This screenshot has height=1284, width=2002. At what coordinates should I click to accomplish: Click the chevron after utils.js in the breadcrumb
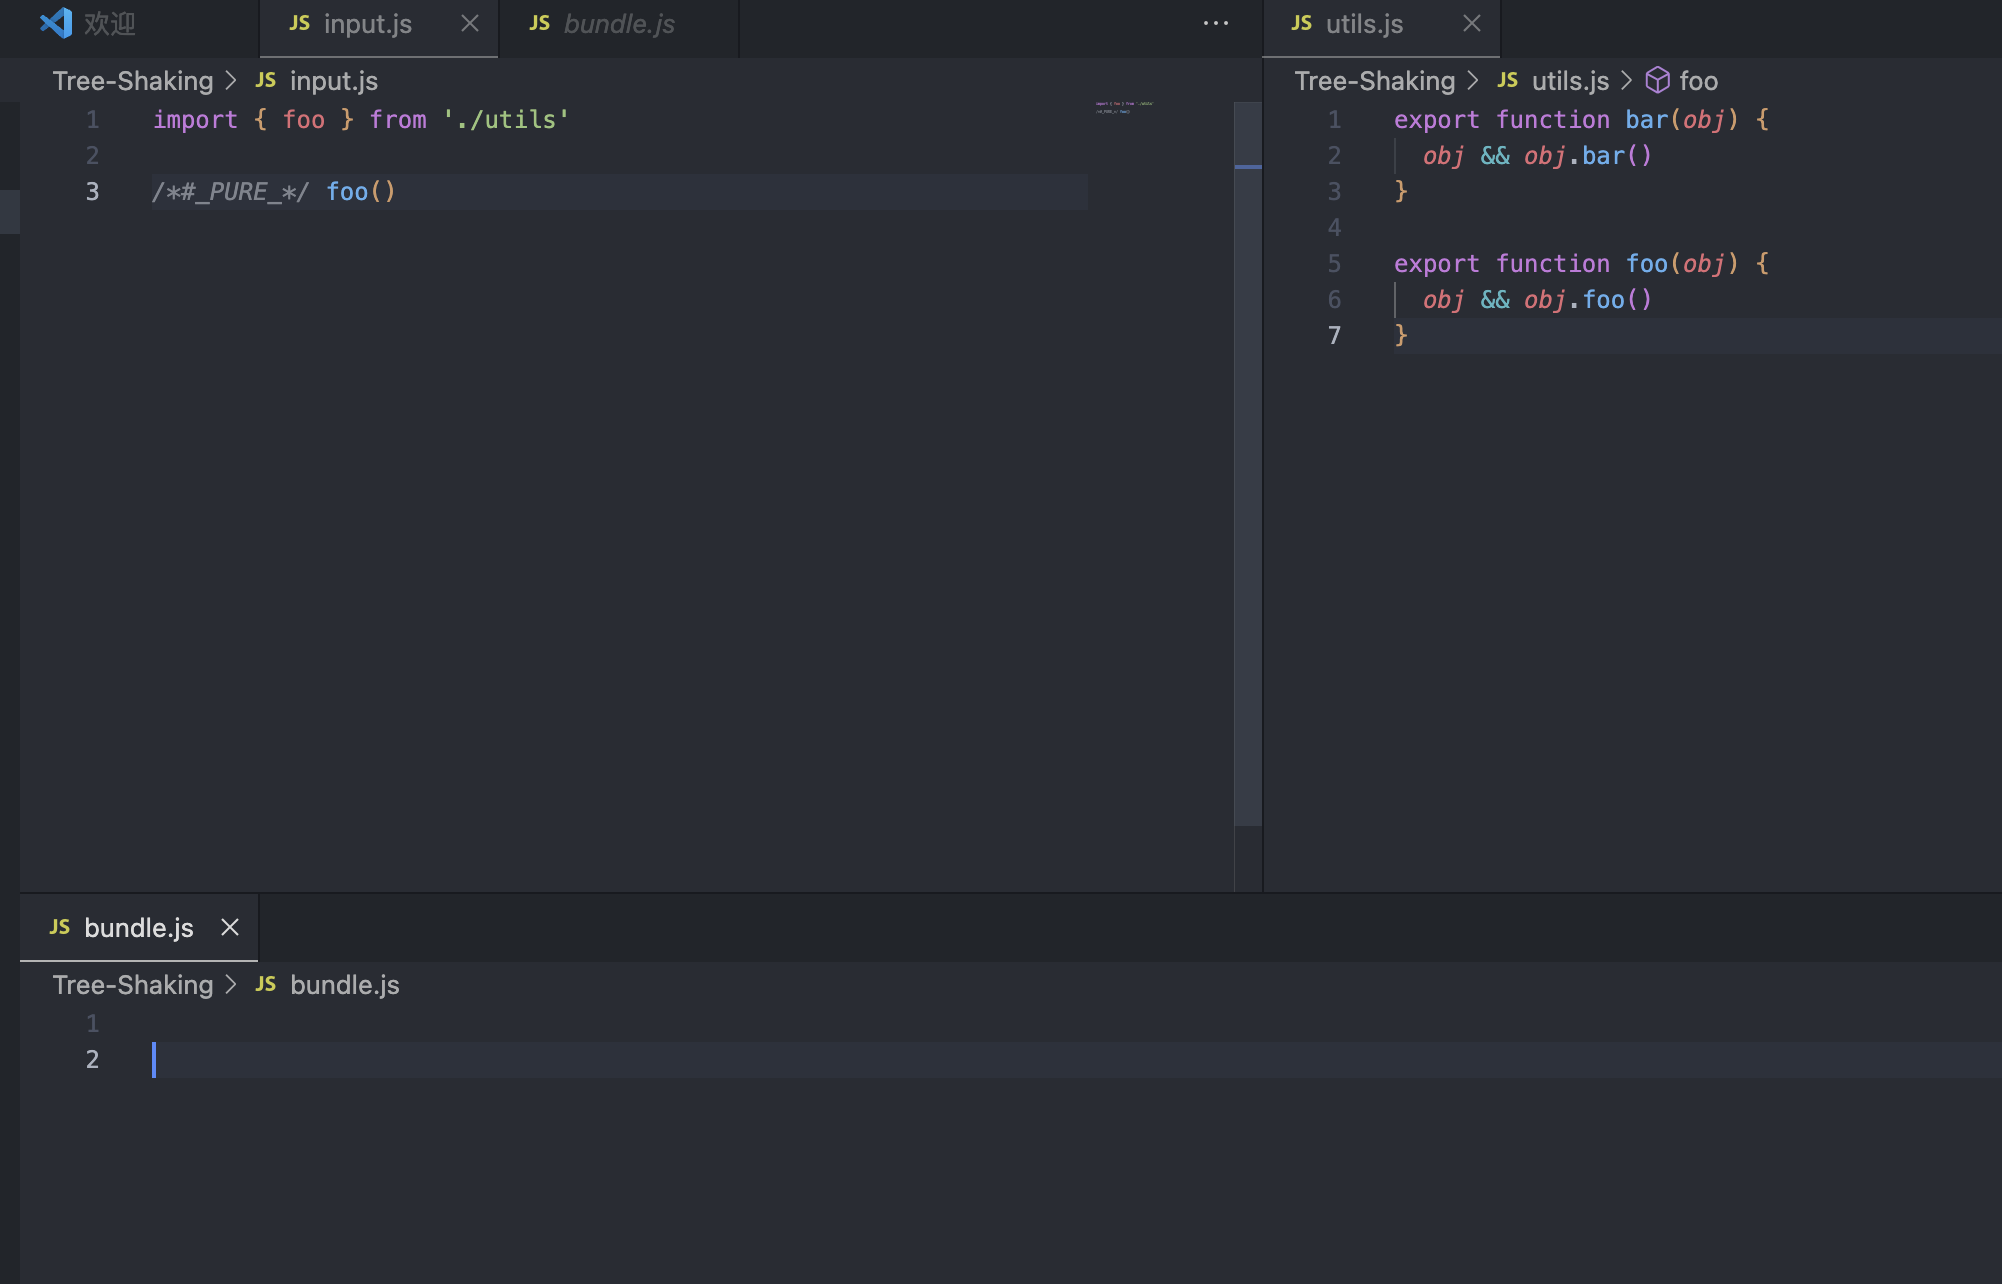tap(1626, 81)
